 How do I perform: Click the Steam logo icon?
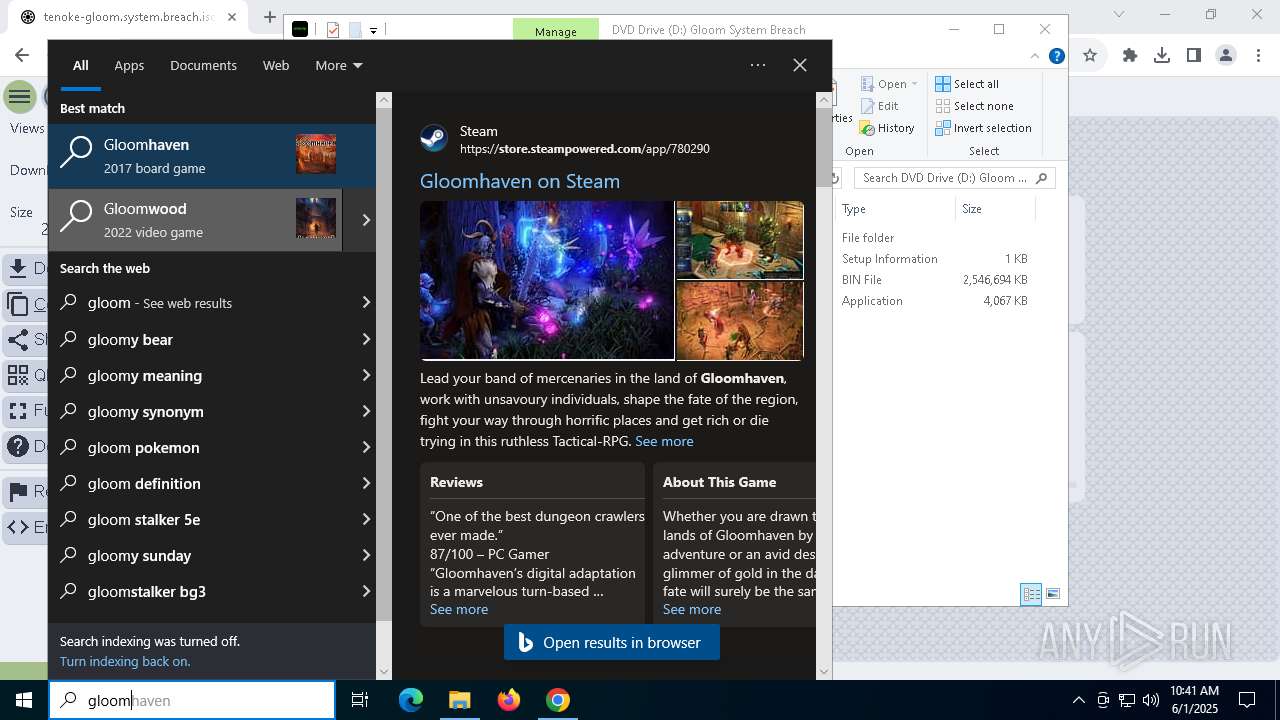coord(434,138)
